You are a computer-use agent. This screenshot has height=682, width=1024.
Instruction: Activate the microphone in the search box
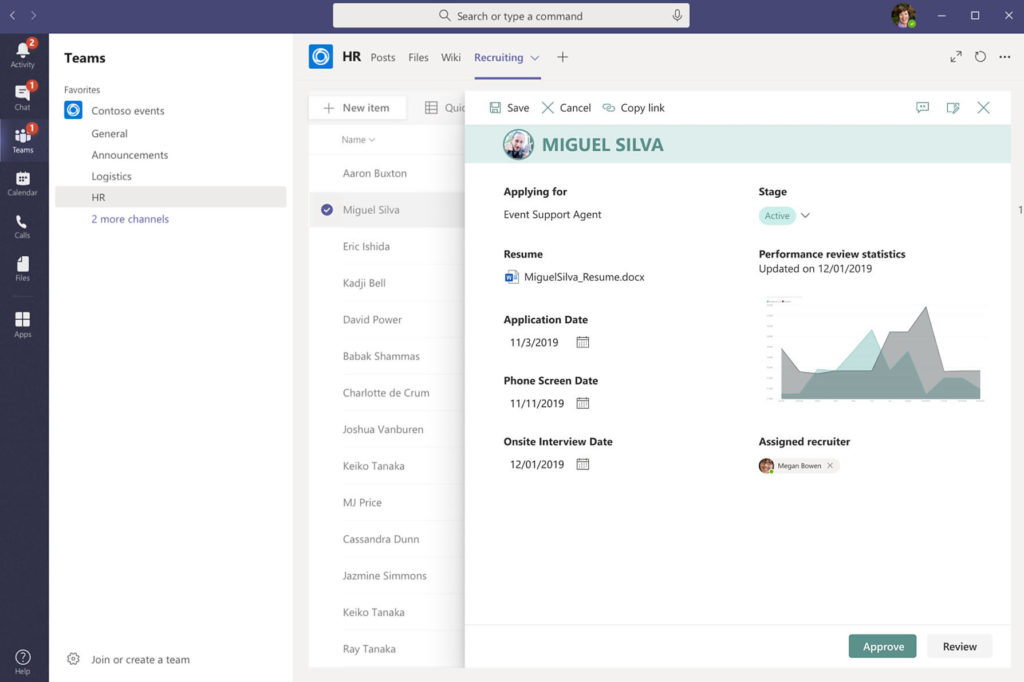677,16
